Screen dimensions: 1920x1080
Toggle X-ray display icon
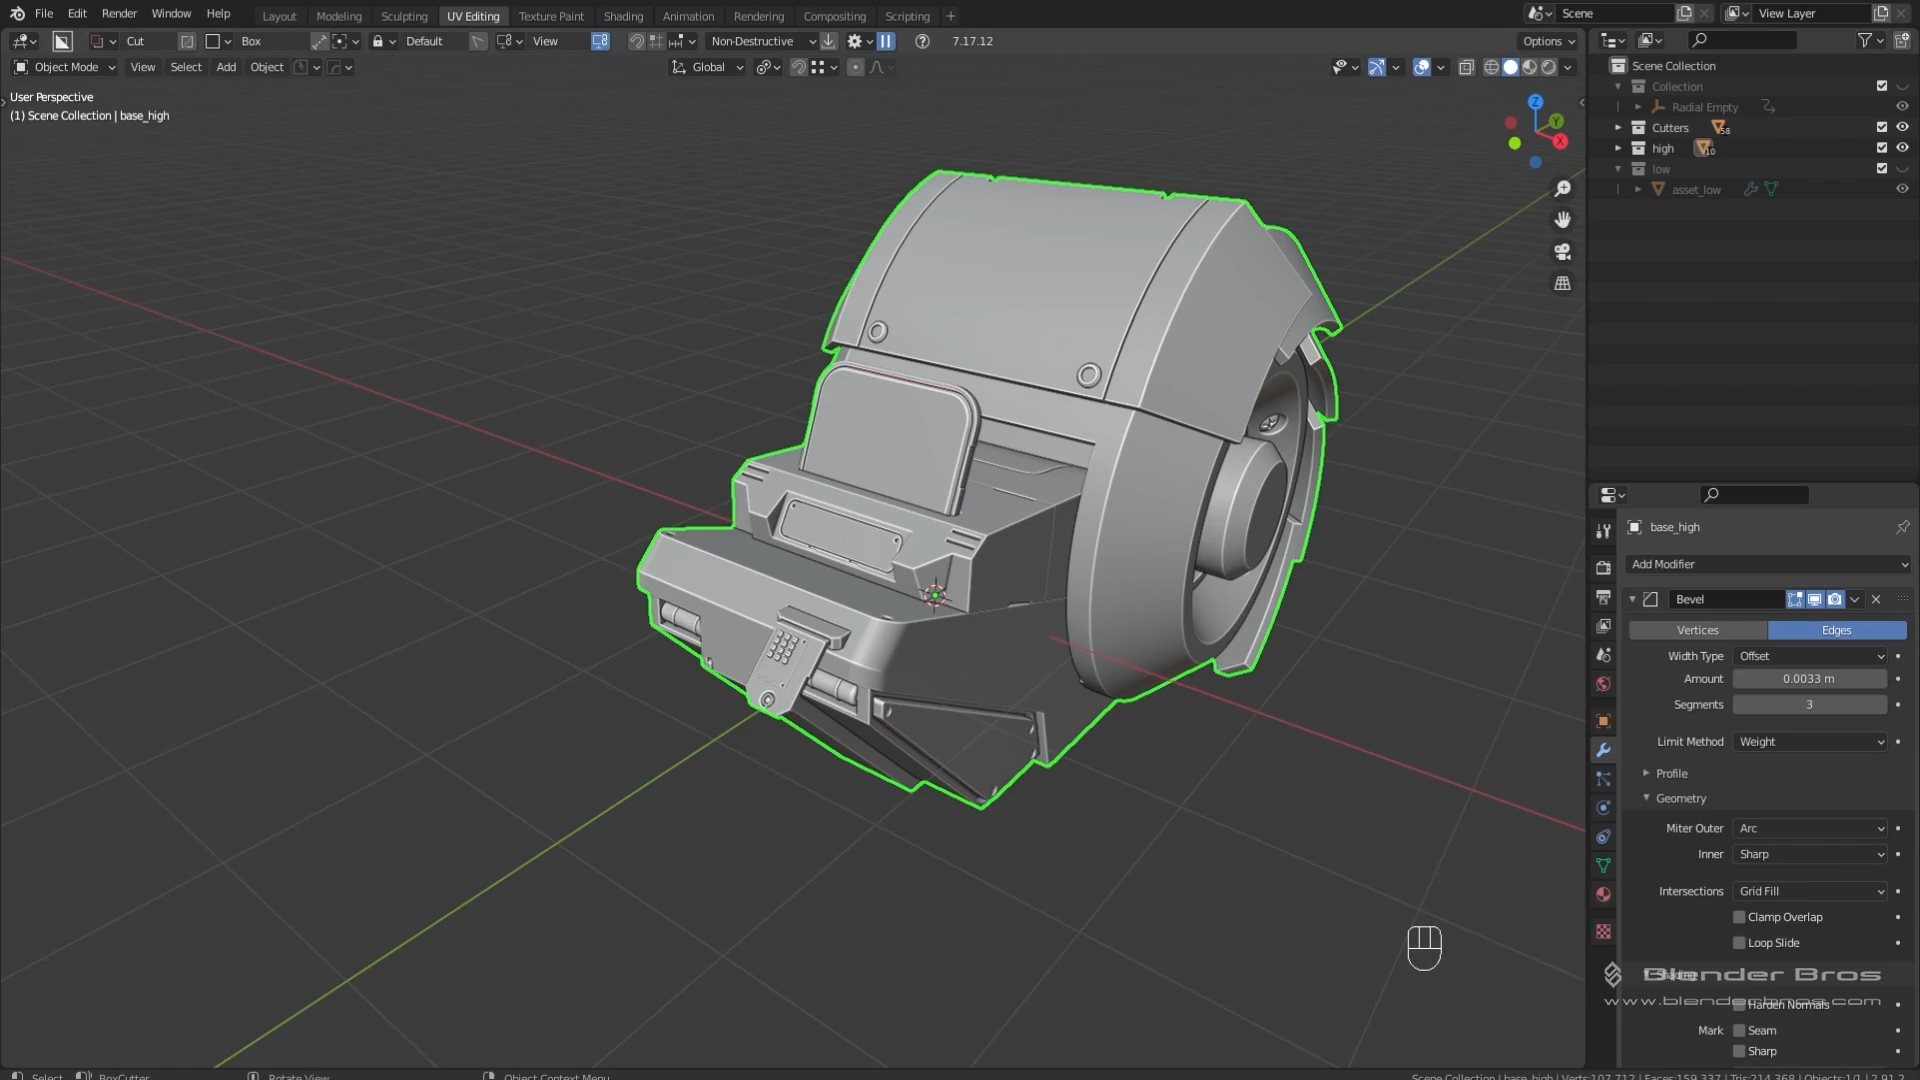(x=1466, y=67)
